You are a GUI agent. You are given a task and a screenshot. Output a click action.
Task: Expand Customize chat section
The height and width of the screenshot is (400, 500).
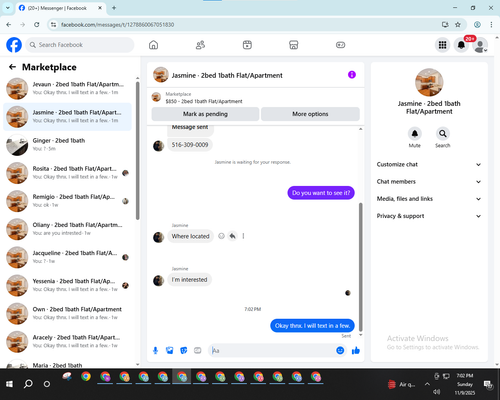point(429,164)
